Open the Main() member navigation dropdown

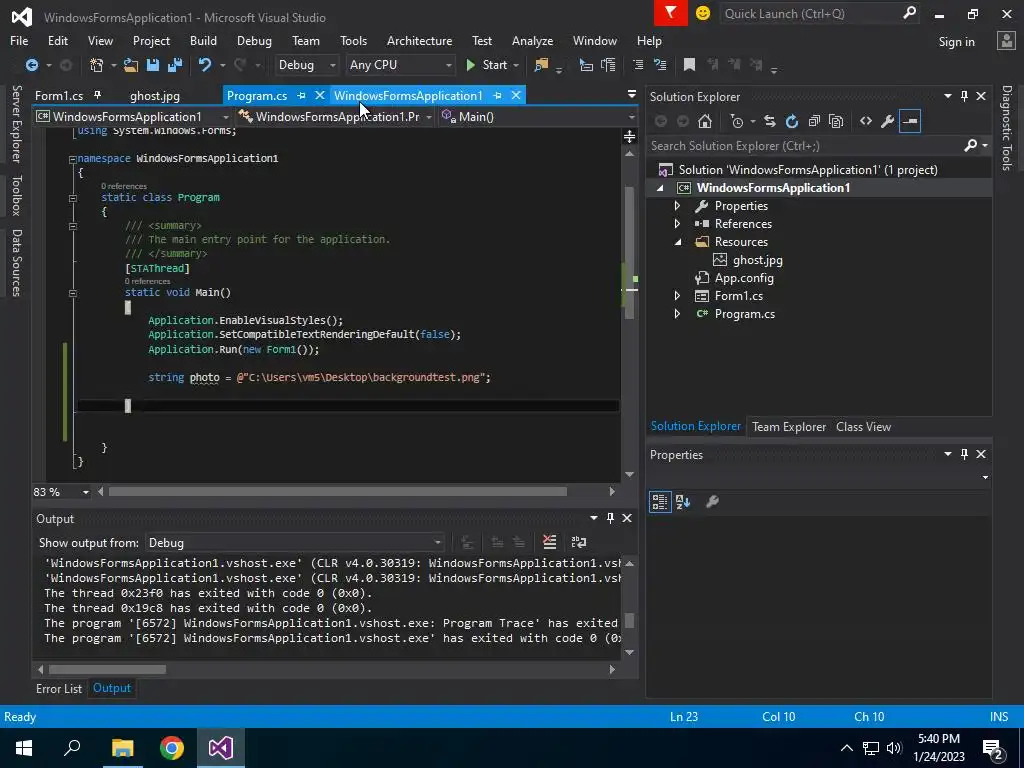(537, 117)
